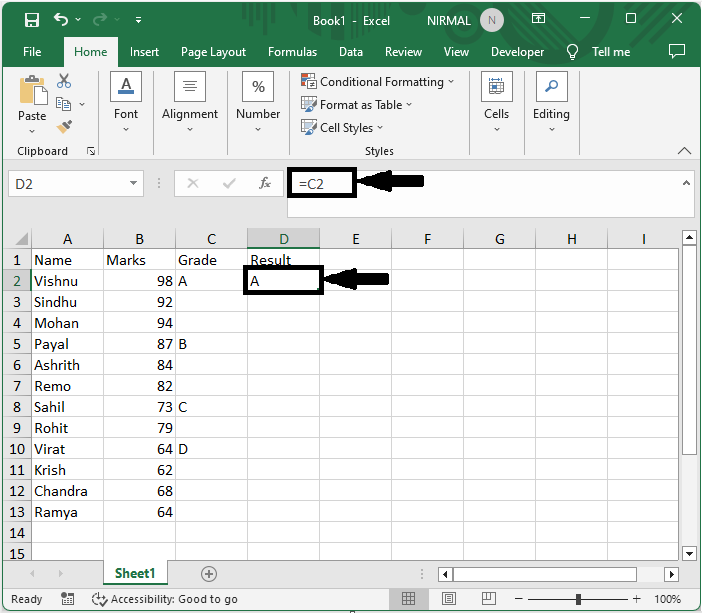Switch to the Insert tab
The image size is (702, 613).
(x=144, y=52)
